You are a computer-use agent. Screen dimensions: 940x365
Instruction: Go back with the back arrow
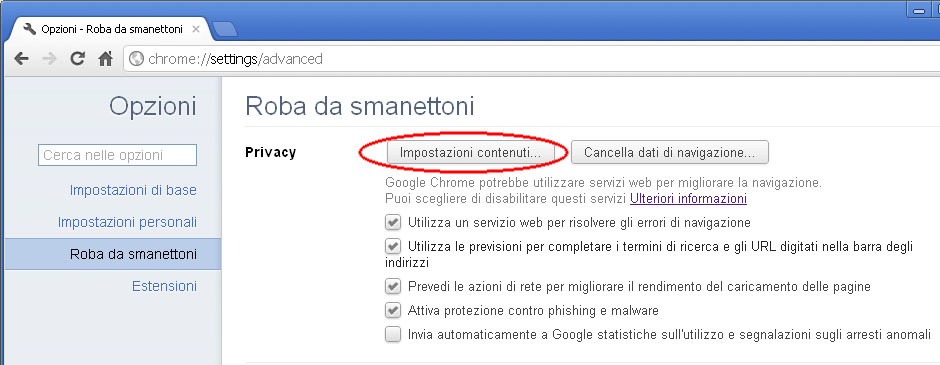point(22,59)
